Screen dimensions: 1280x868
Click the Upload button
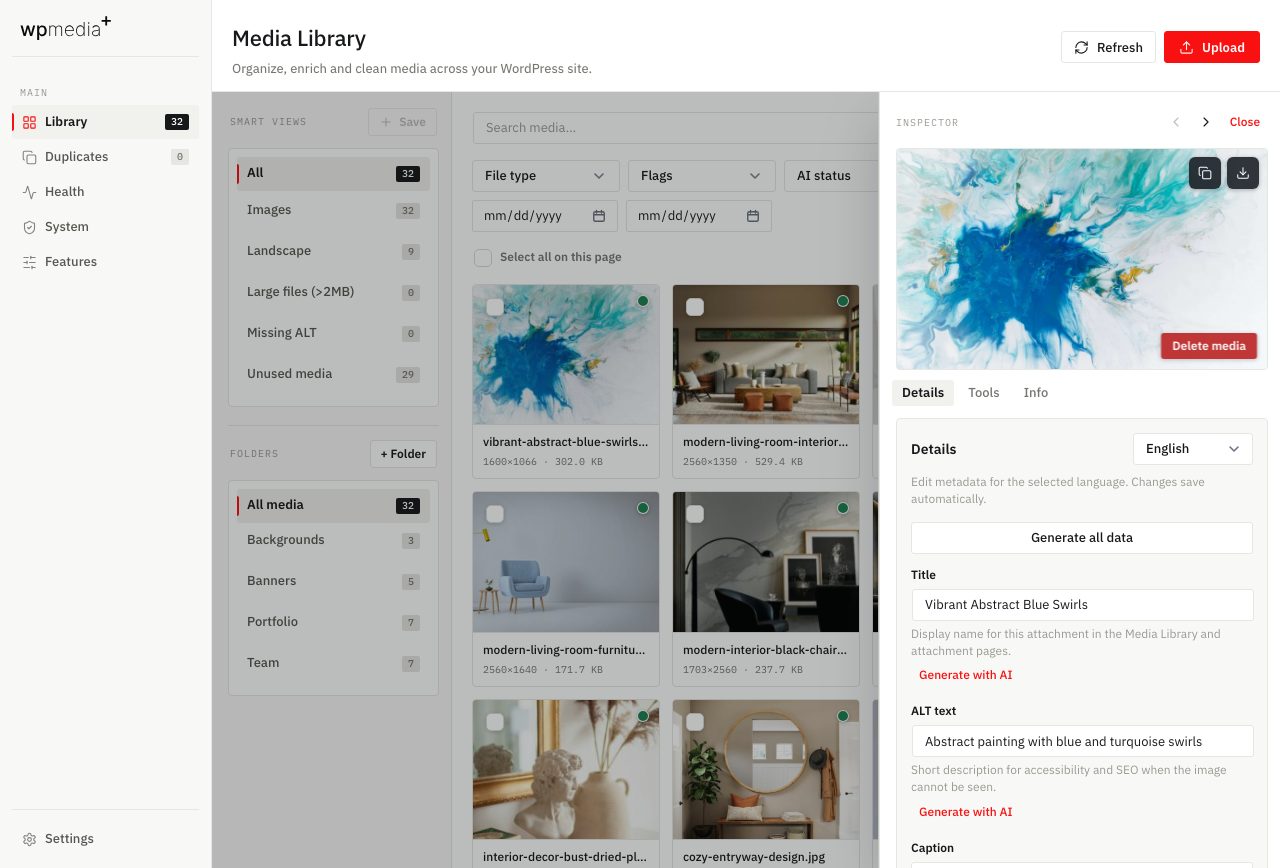(x=1212, y=47)
